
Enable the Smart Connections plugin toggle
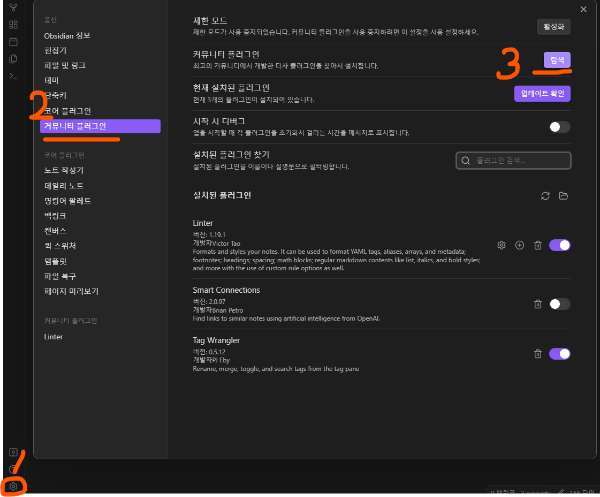(559, 304)
